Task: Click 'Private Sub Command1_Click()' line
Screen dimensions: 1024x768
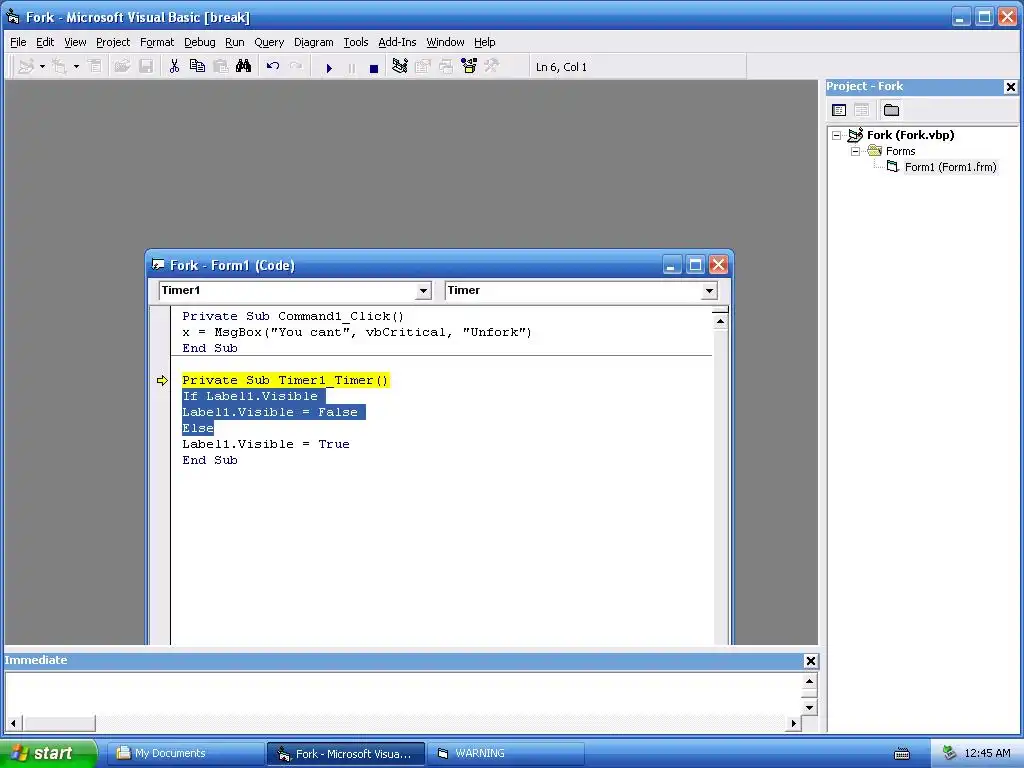Action: 293,316
